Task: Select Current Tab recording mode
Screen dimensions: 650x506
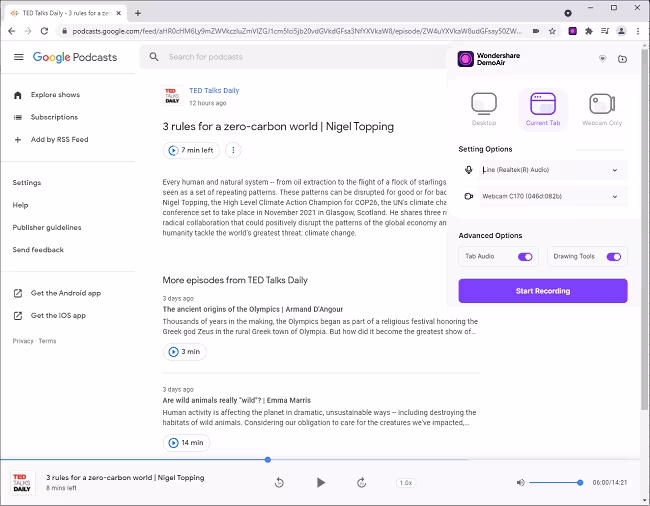Action: tap(543, 109)
